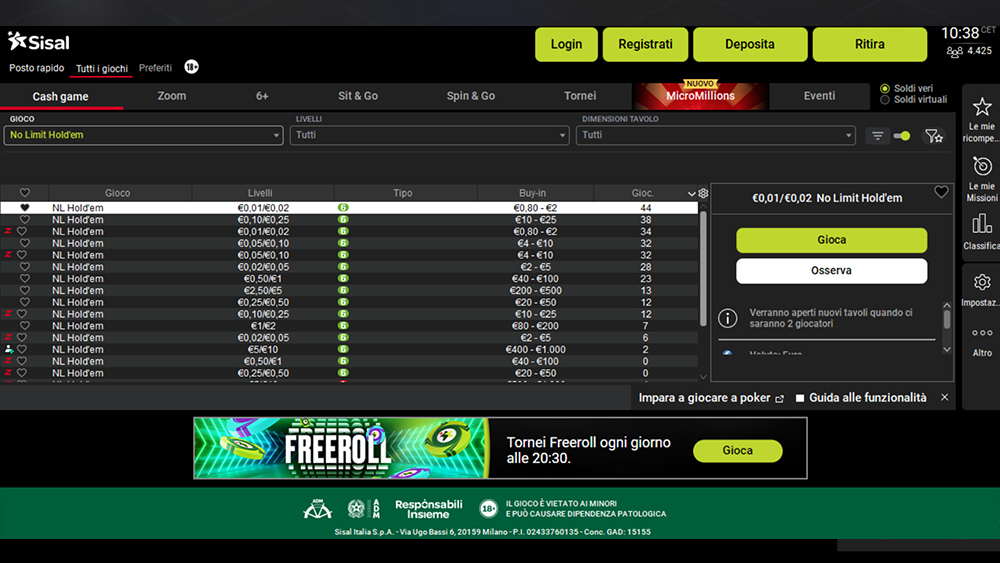Click the ADM logo in the footer
Screen dimensions: 1000x563
(317, 509)
